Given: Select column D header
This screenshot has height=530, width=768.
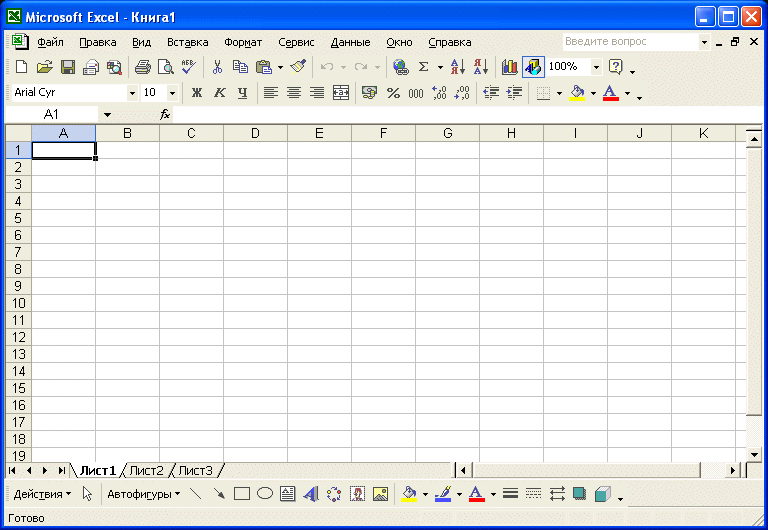Looking at the screenshot, I should [255, 133].
